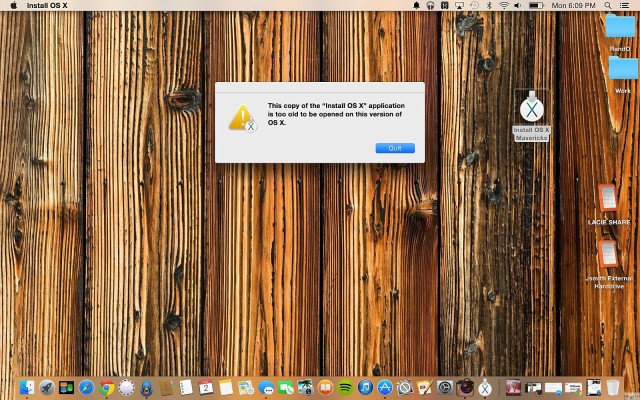Open the Bluetooth status menu
640x400 pixels.
tap(487, 6)
